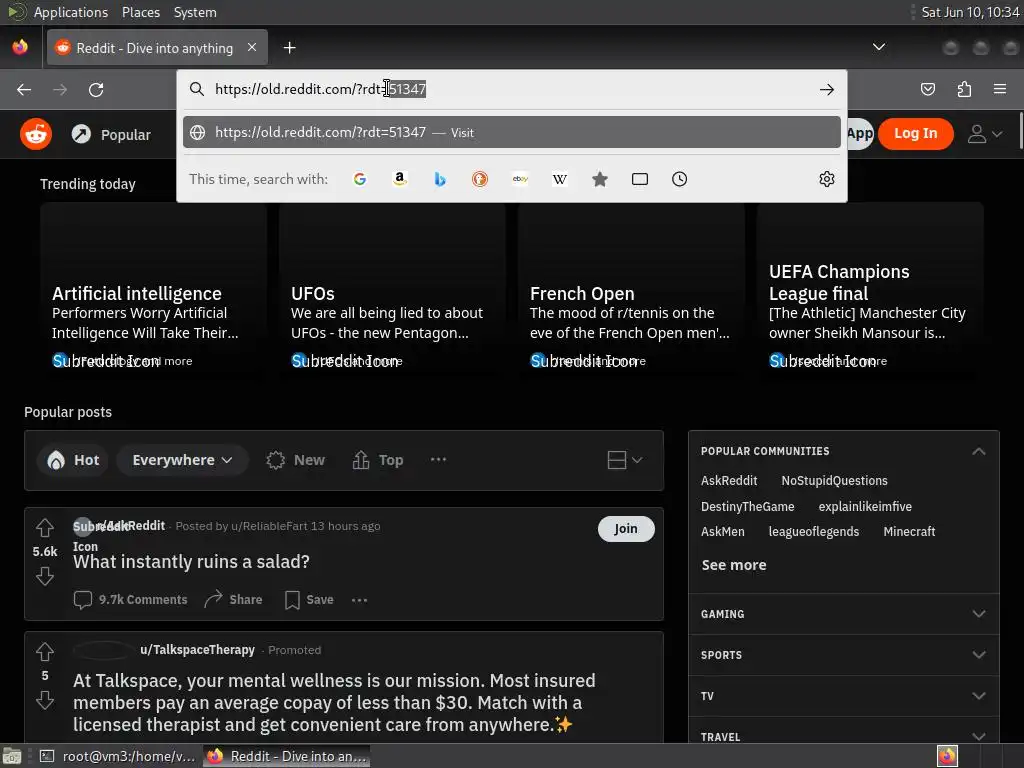Open more sort options ellipsis

point(438,460)
